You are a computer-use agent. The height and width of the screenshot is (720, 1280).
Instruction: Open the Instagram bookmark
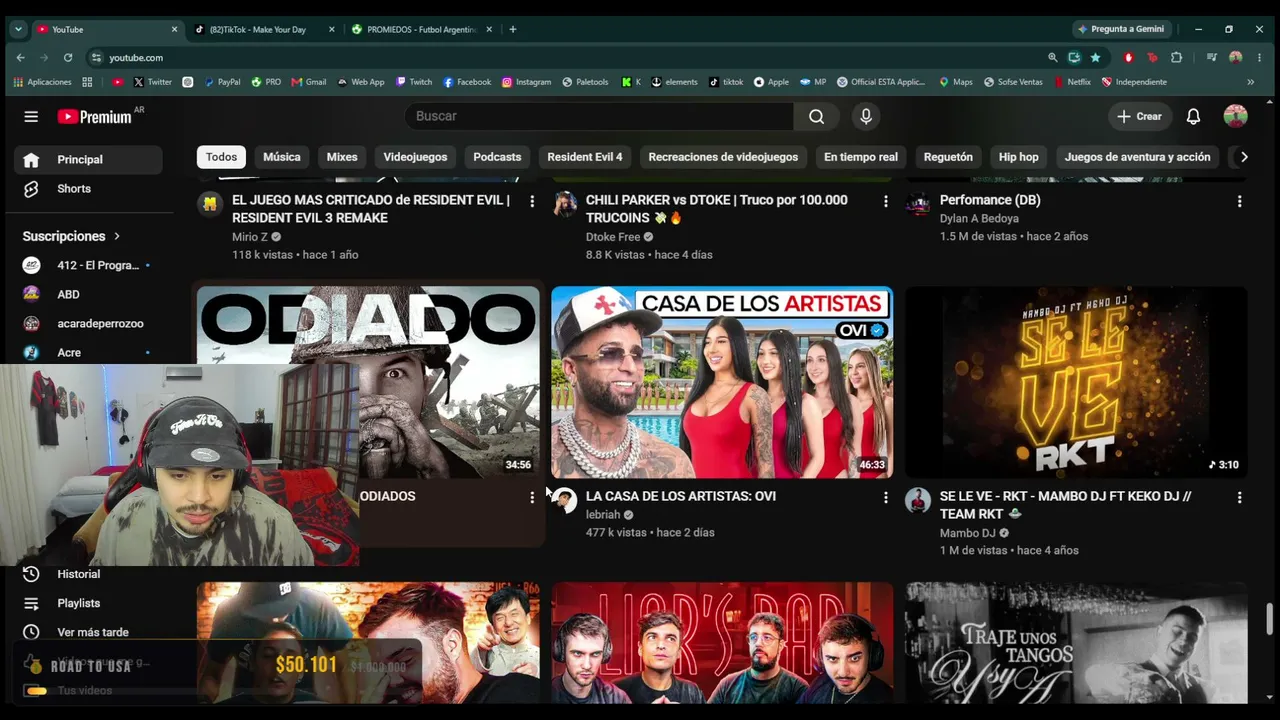tap(526, 82)
